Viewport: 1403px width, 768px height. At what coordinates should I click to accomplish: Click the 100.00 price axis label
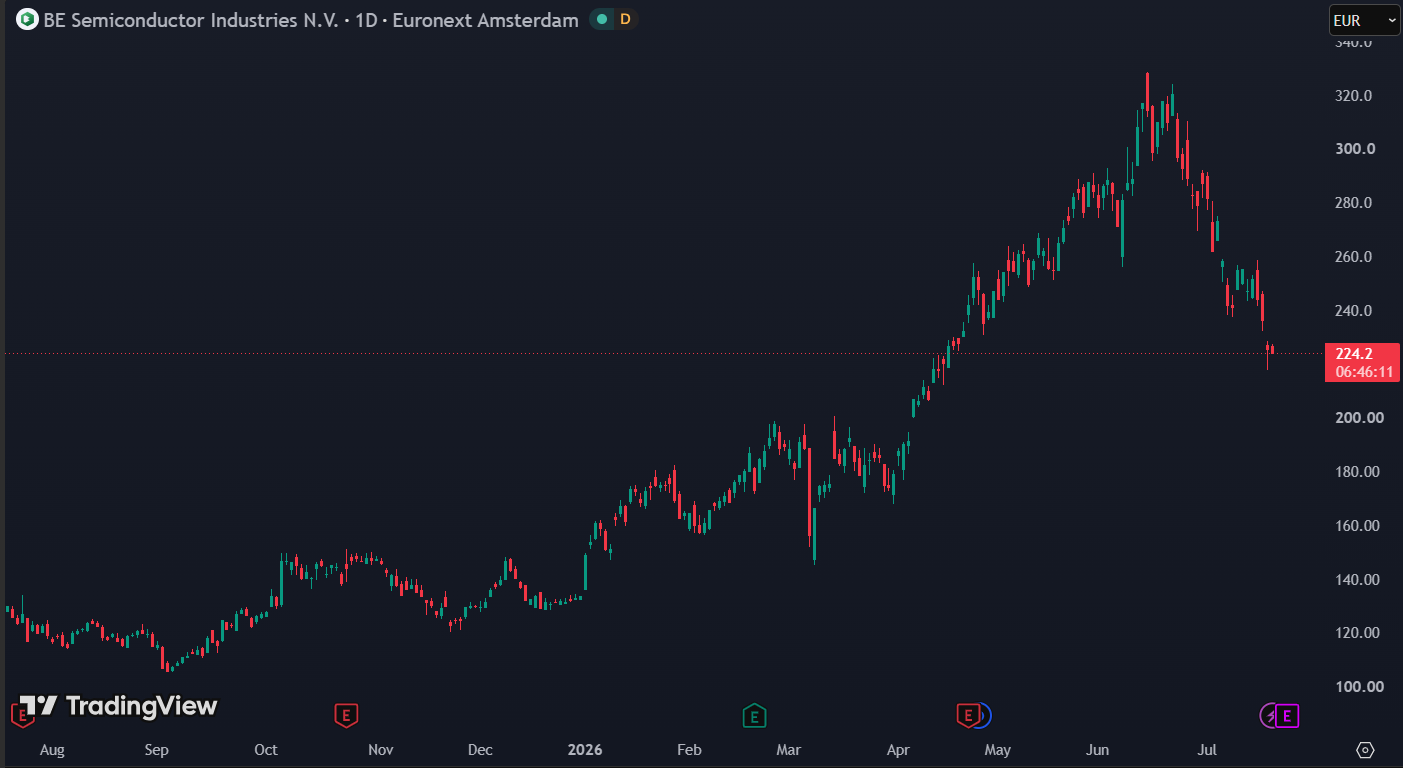1360,687
